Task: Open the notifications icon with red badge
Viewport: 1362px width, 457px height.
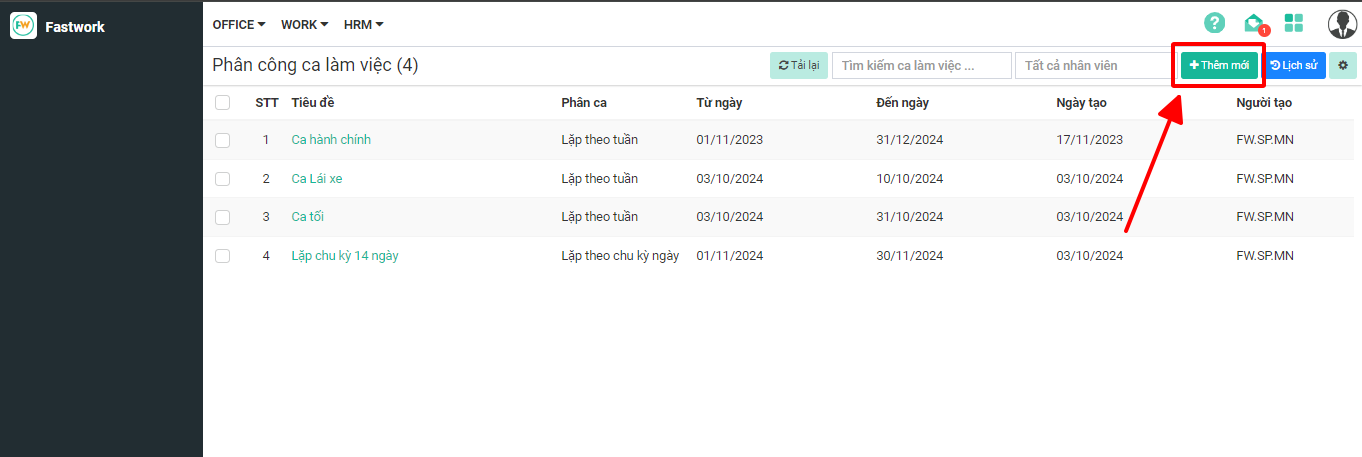Action: 1253,23
